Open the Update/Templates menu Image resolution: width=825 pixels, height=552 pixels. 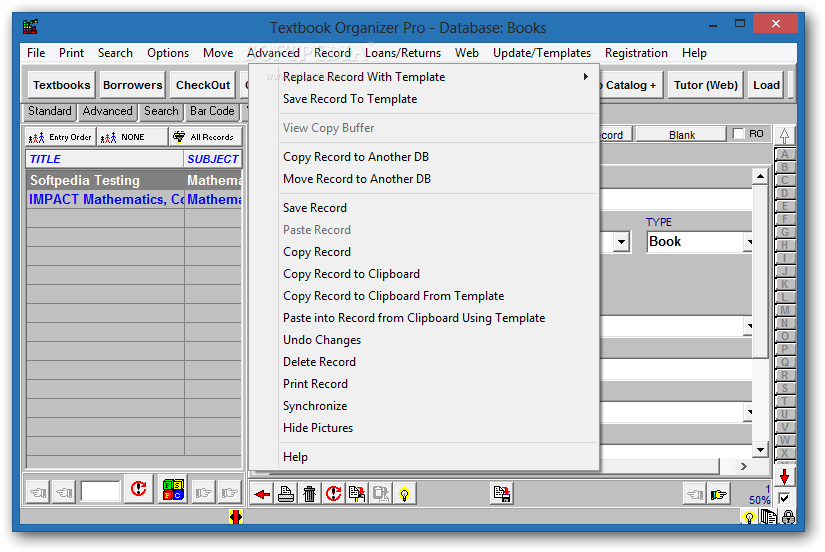click(542, 53)
